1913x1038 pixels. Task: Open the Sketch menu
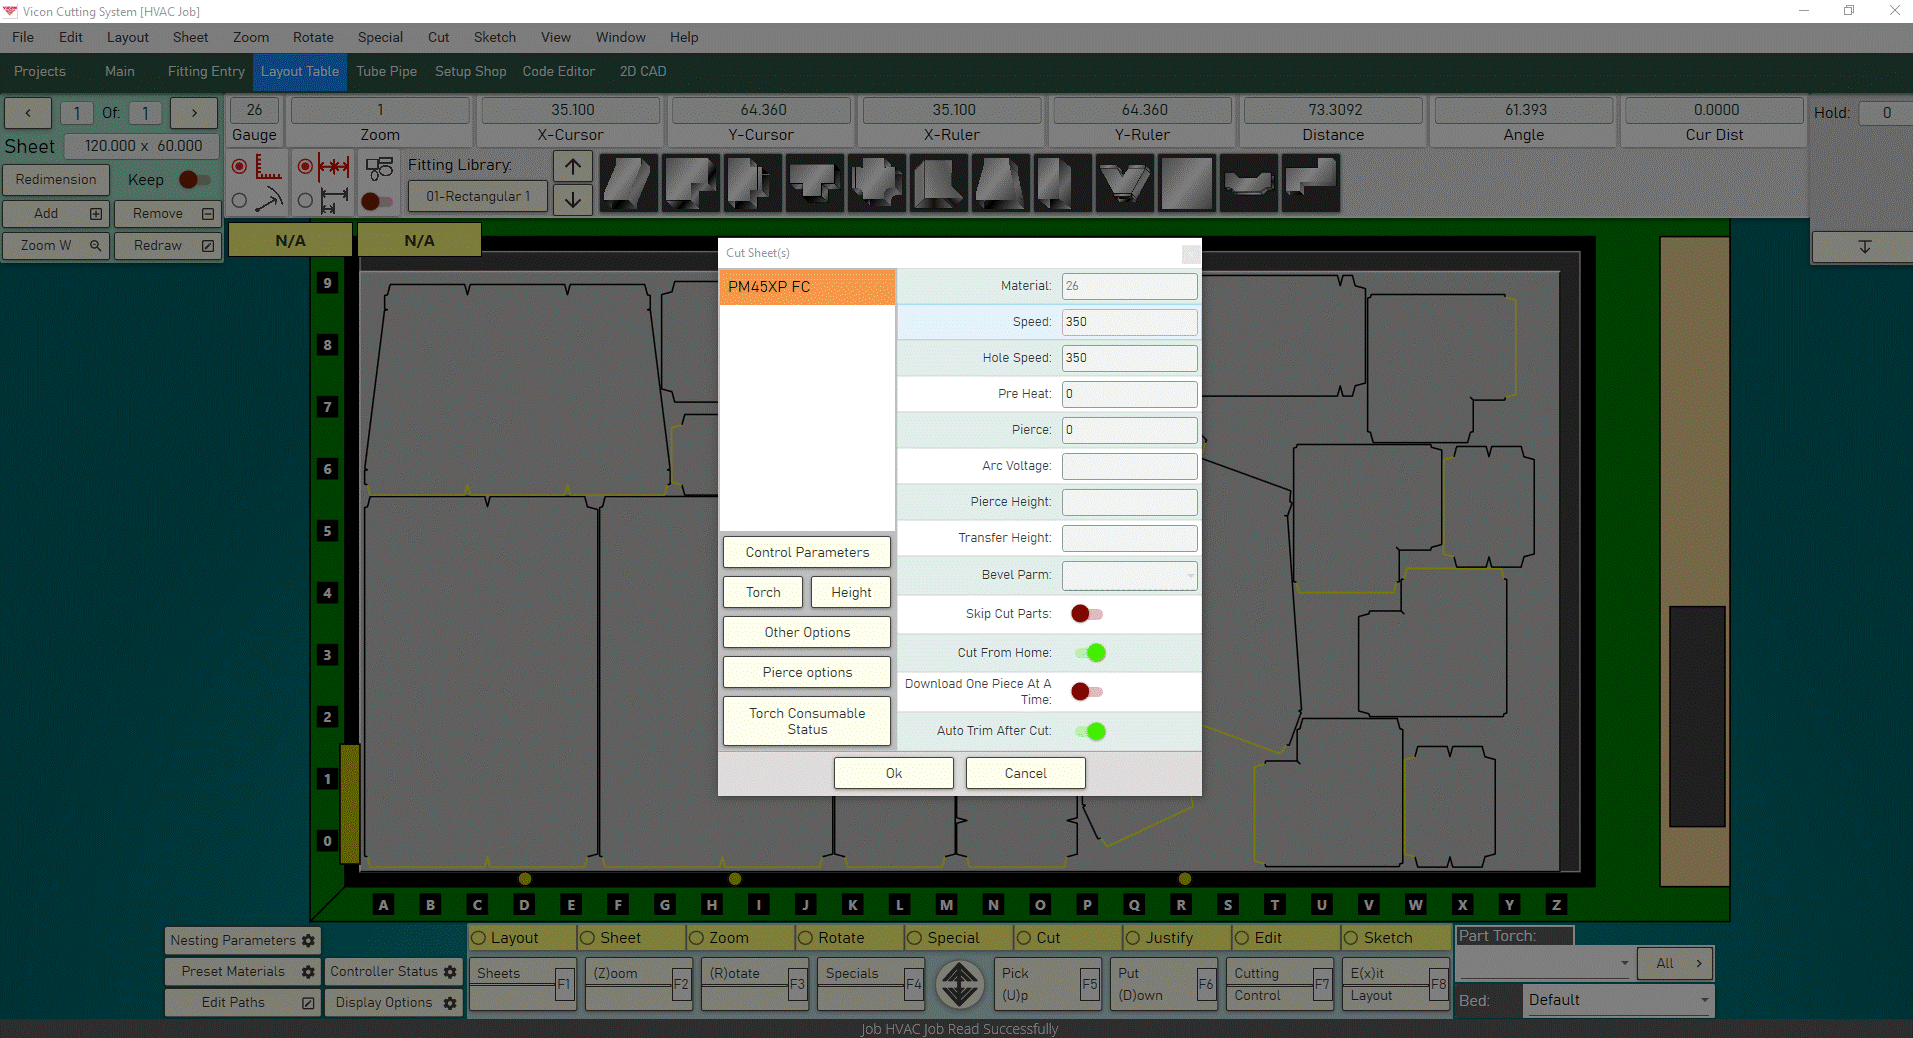coord(494,37)
